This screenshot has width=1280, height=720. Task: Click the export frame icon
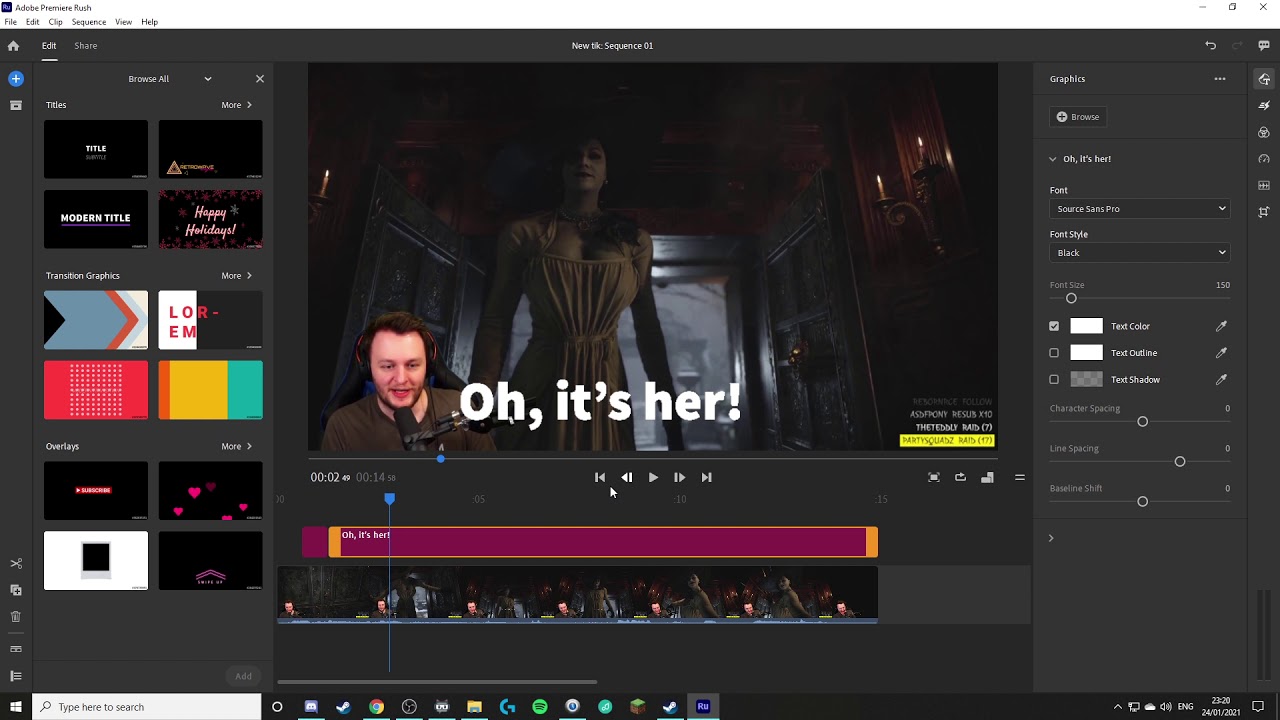(x=960, y=478)
